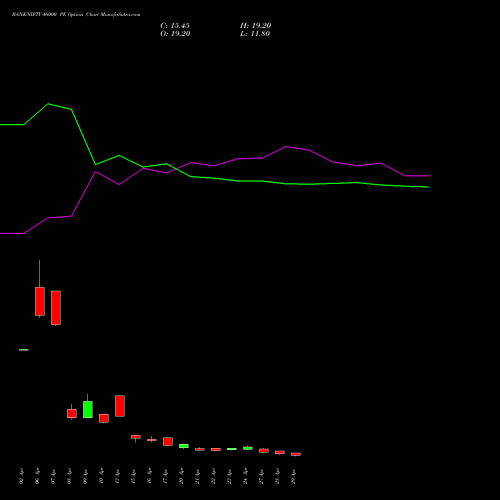
Task: Select the red candle above 08 Apr
Action: click(72, 413)
